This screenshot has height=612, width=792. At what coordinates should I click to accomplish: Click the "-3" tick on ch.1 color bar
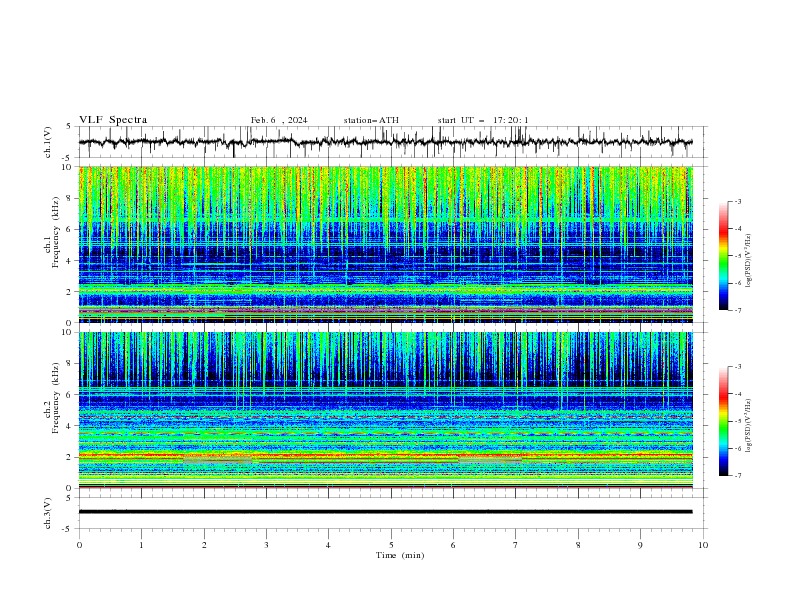[x=737, y=201]
